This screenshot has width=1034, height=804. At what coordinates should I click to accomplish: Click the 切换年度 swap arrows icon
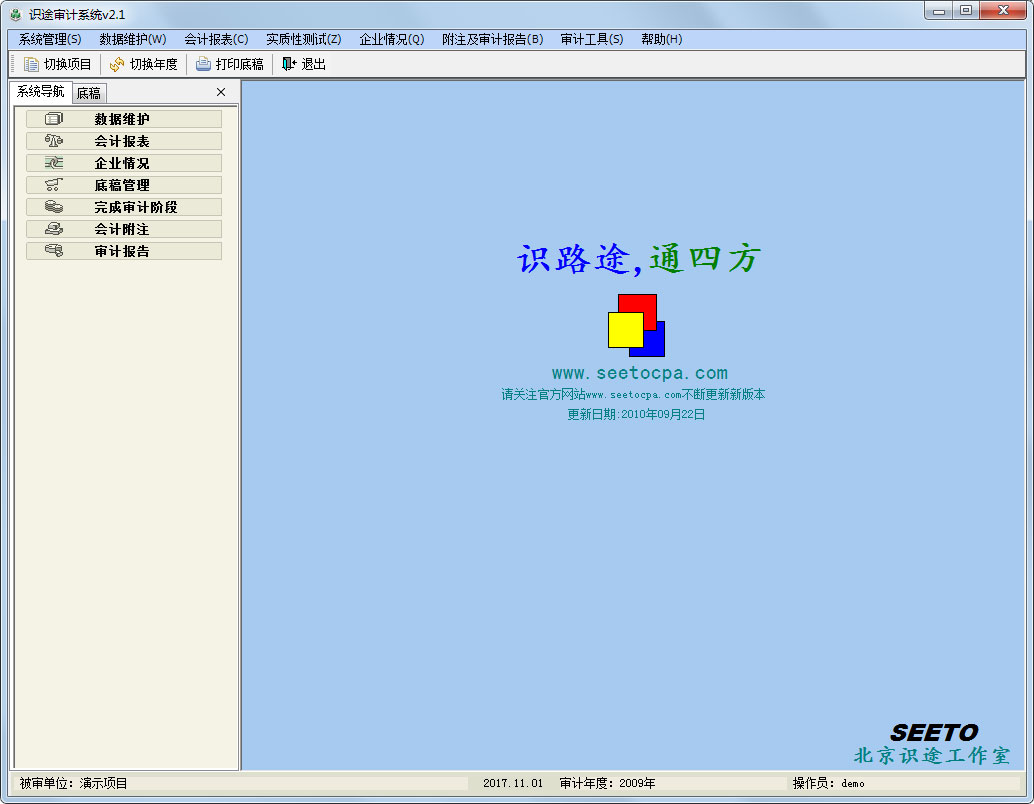(117, 64)
